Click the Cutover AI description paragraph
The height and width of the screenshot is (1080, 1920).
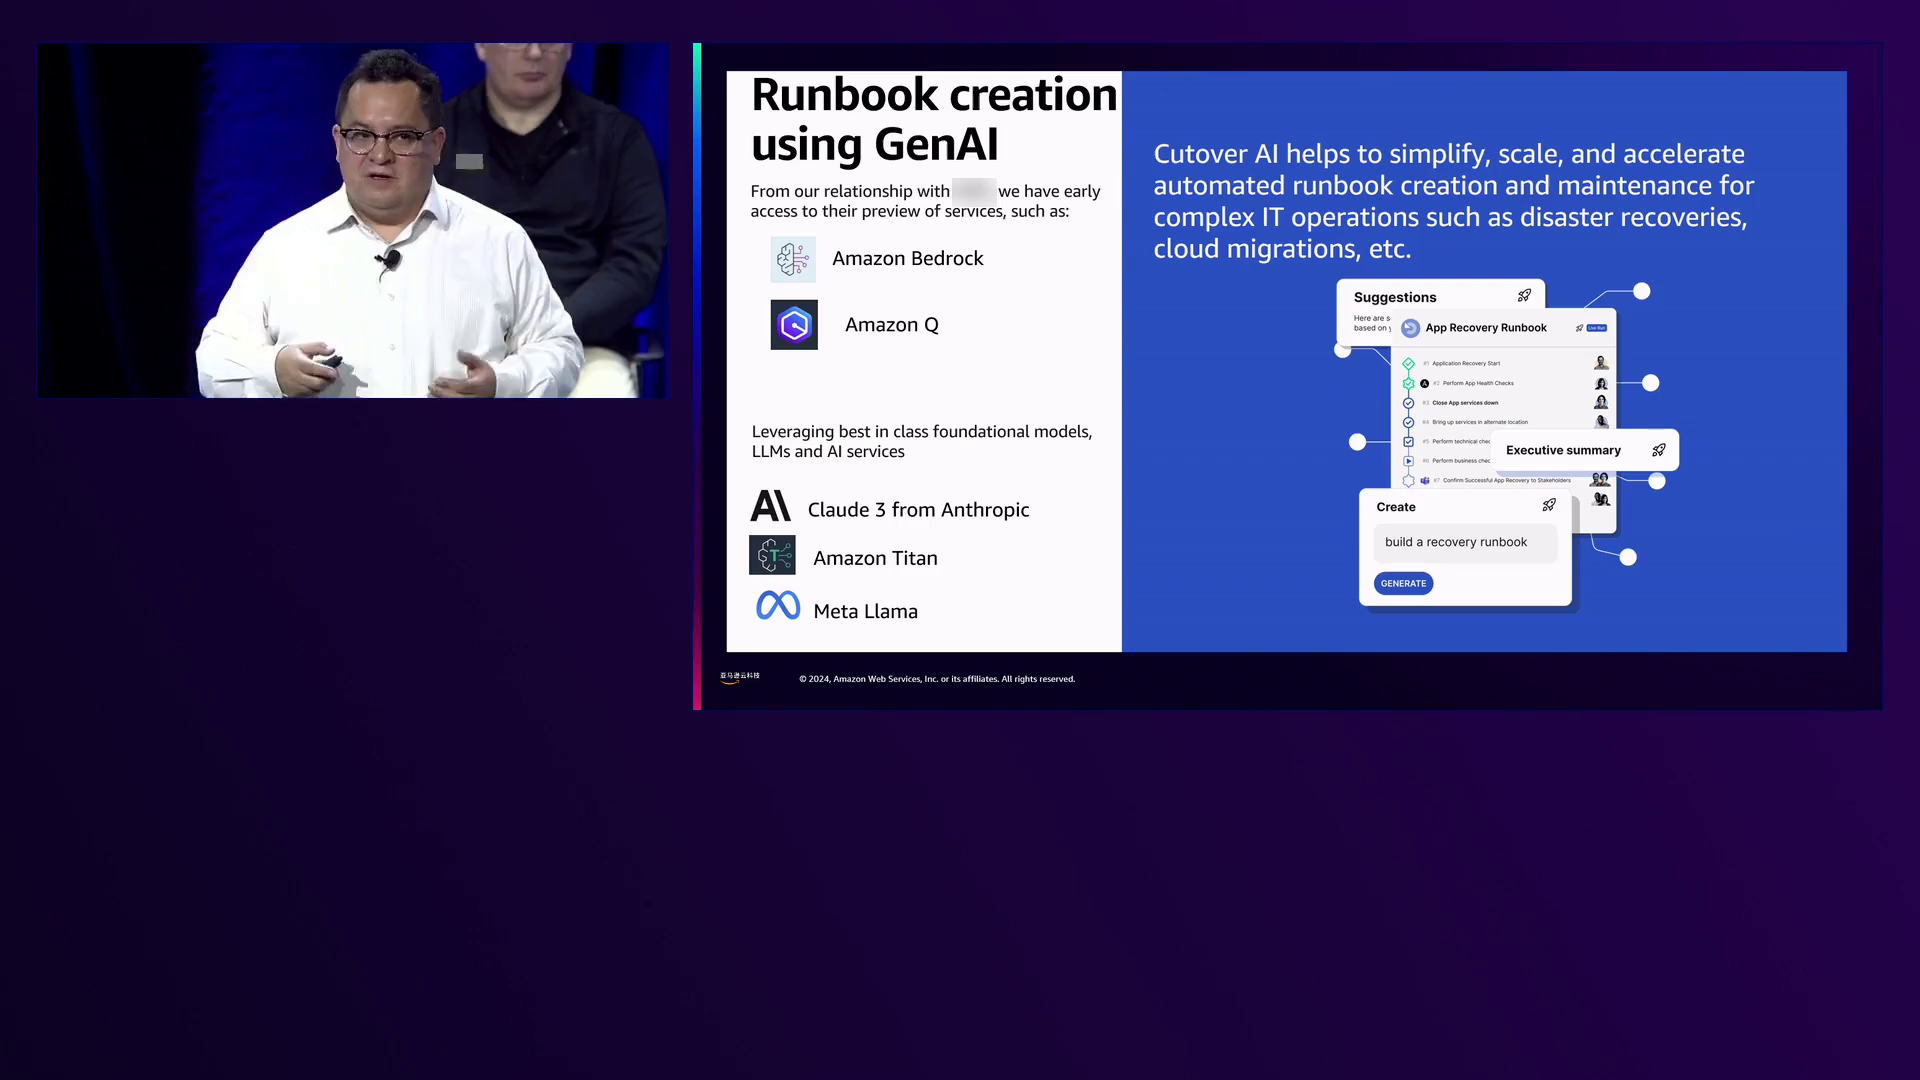coord(1453,201)
